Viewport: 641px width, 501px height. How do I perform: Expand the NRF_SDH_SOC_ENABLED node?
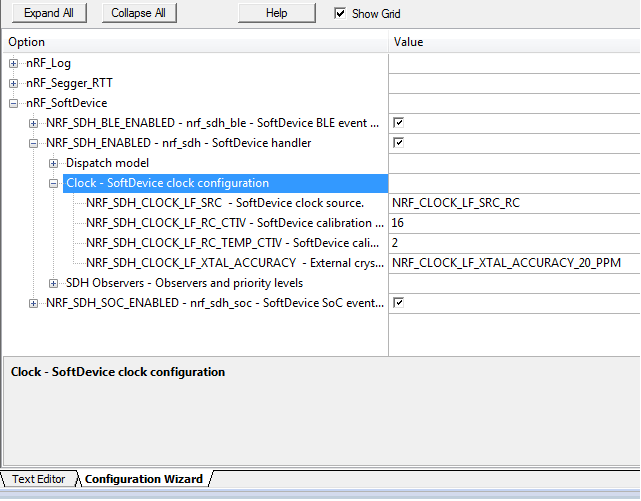34,303
